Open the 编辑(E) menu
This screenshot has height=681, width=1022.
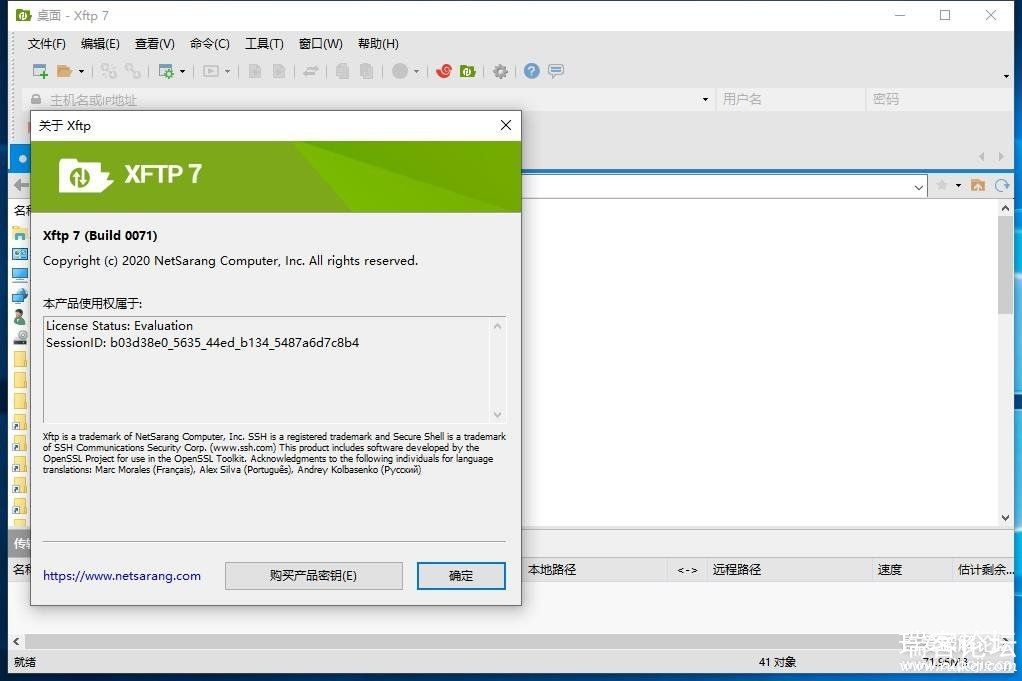[x=100, y=44]
